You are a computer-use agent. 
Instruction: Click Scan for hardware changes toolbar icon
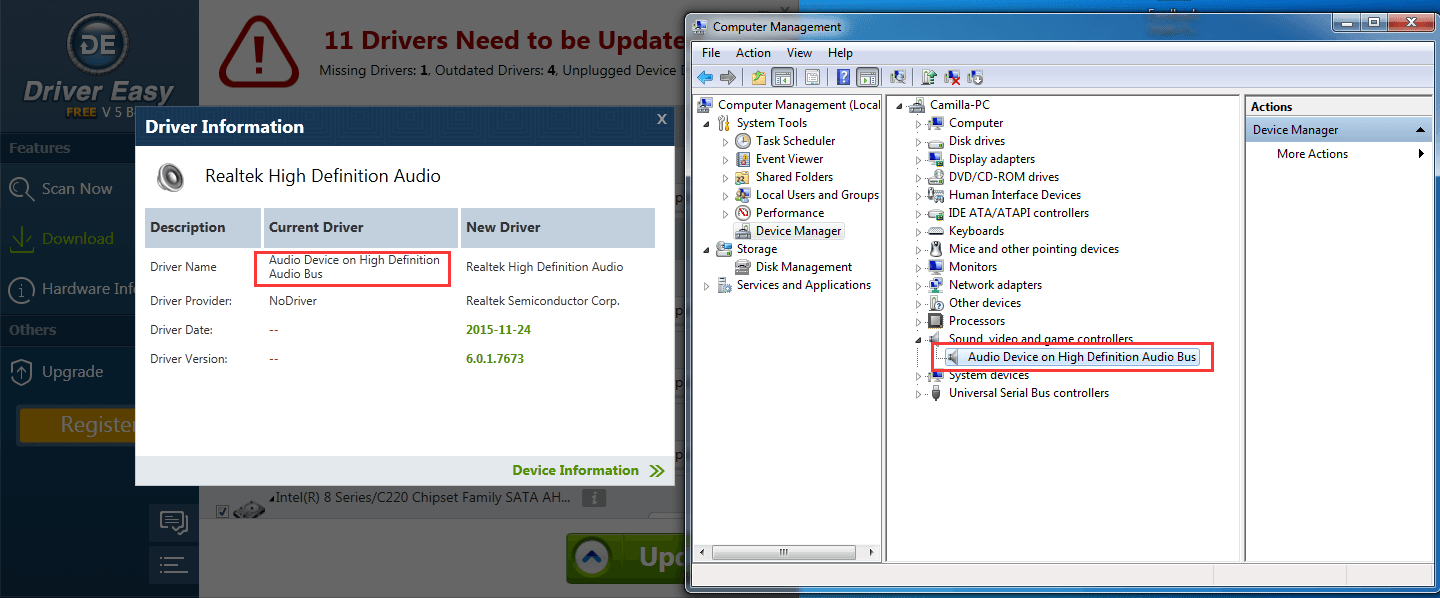[898, 77]
